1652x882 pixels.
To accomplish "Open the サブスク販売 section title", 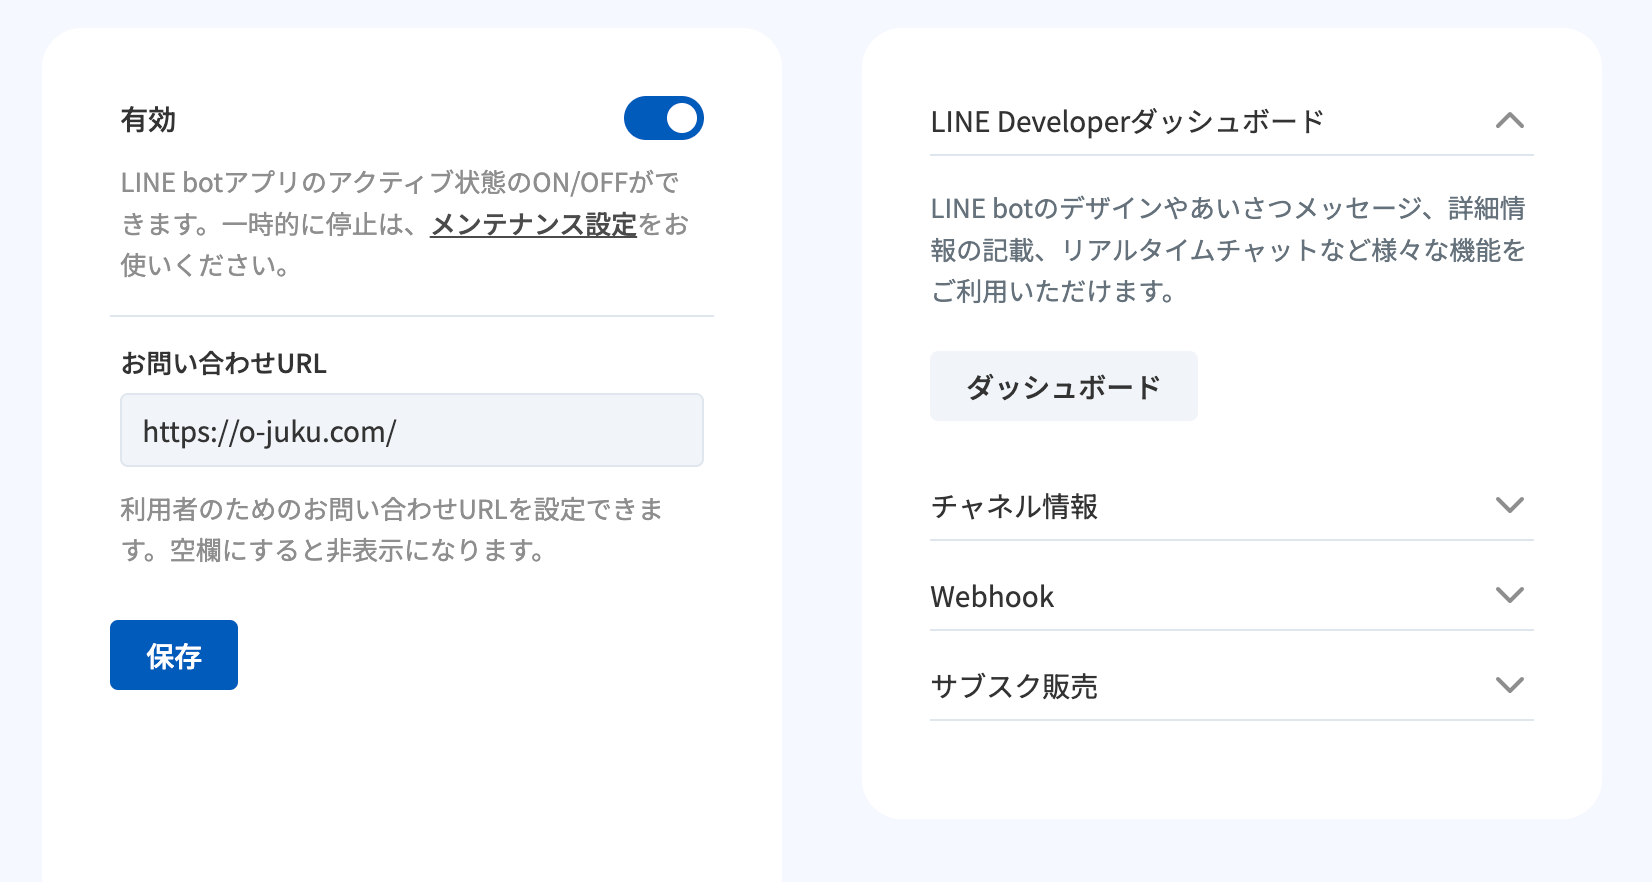I will pyautogui.click(x=1014, y=687).
